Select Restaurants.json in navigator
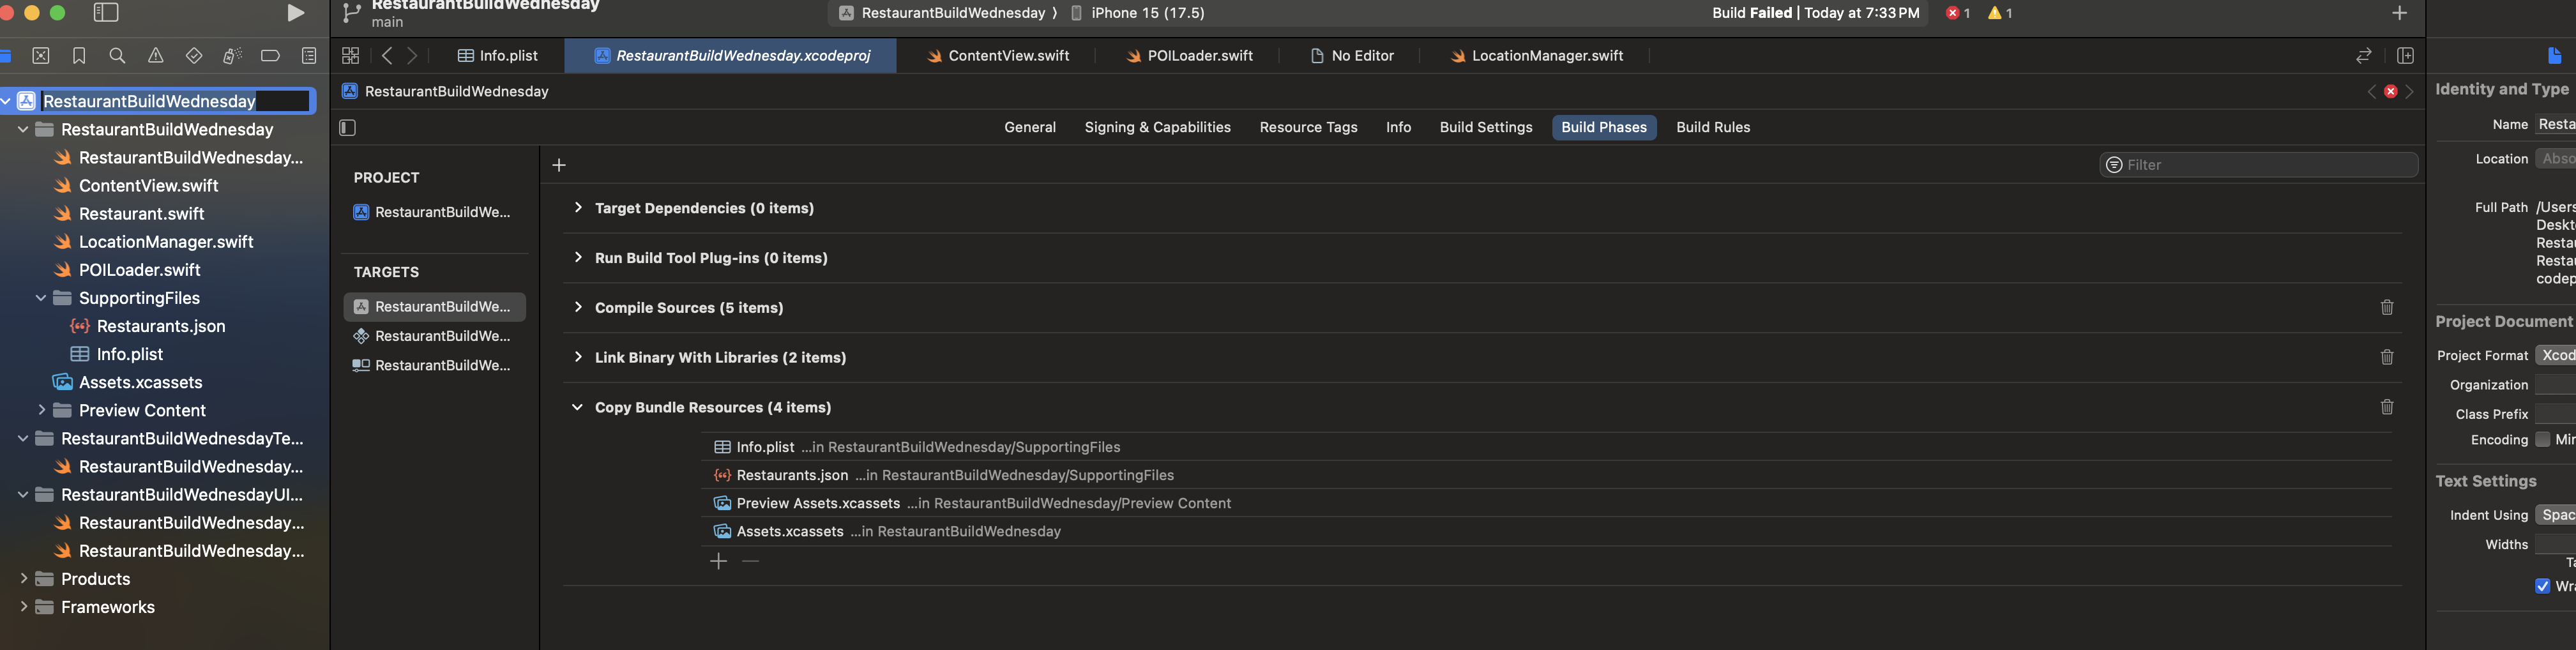 [161, 326]
